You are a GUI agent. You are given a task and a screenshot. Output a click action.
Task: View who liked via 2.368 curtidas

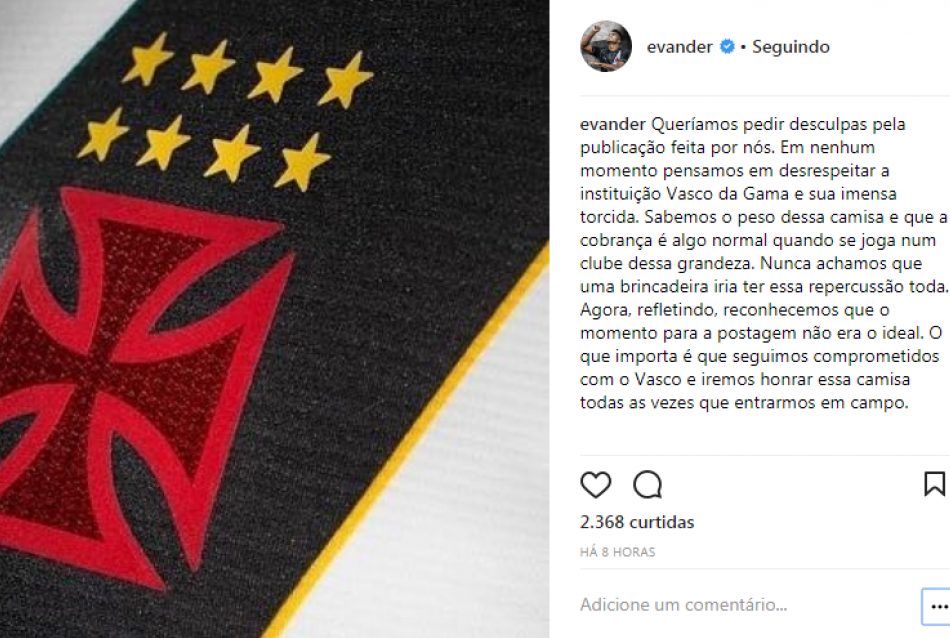637,522
